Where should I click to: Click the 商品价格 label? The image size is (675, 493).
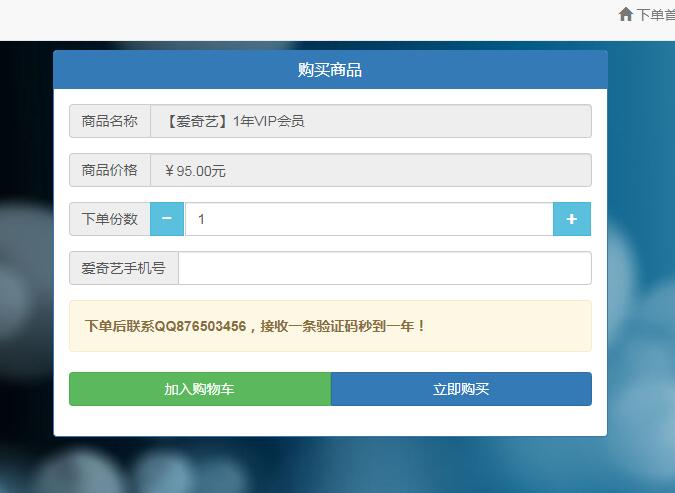click(x=110, y=170)
